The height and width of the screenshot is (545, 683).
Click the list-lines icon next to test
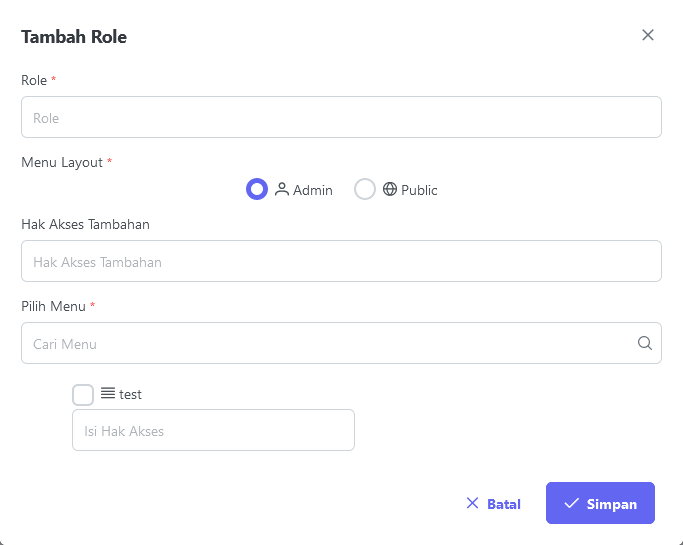coord(108,393)
